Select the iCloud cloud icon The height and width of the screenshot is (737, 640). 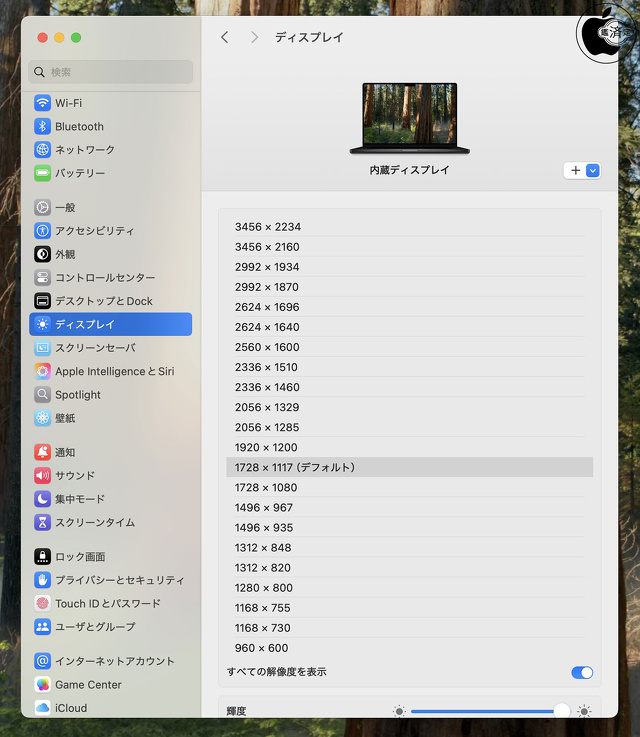(x=42, y=708)
